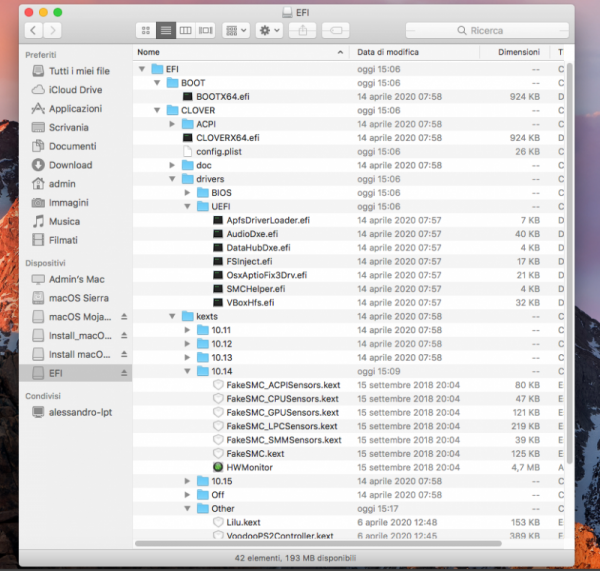
Task: Sort by the Nome column header
Action: tap(241, 52)
